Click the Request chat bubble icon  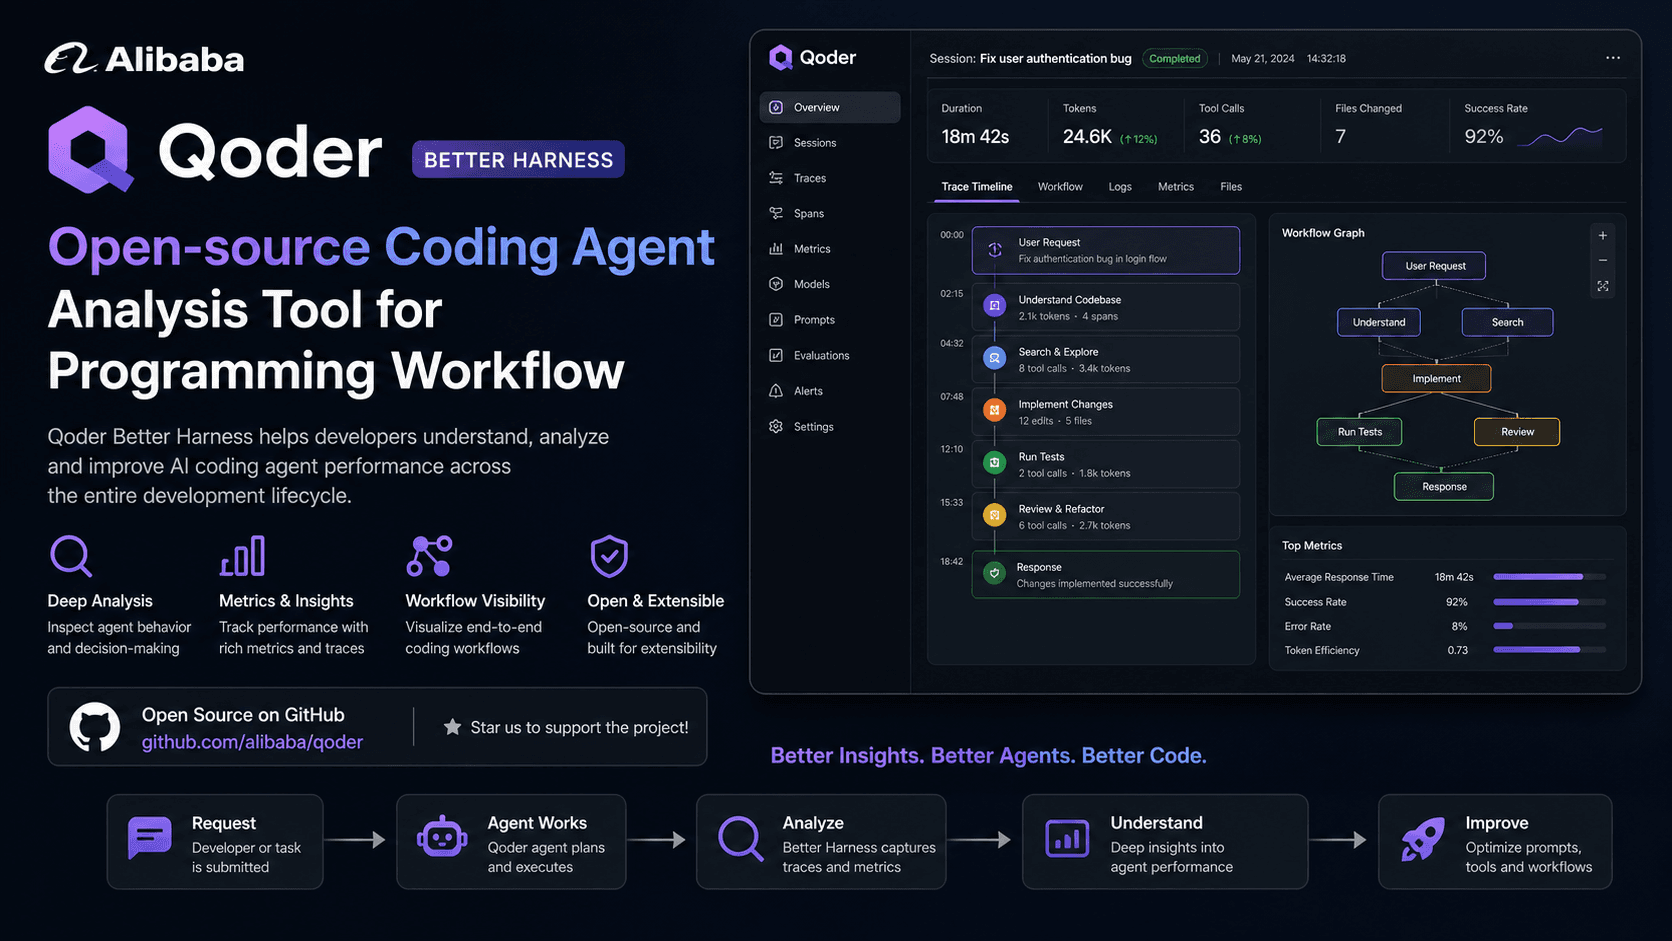(150, 838)
